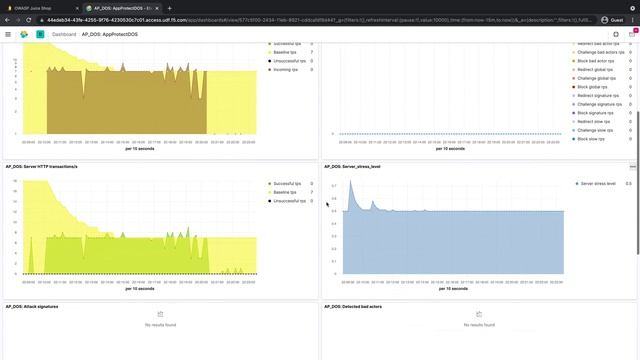Toggle Challenge slow rps legend entry
This screenshot has width=640, height=360.
click(595, 130)
